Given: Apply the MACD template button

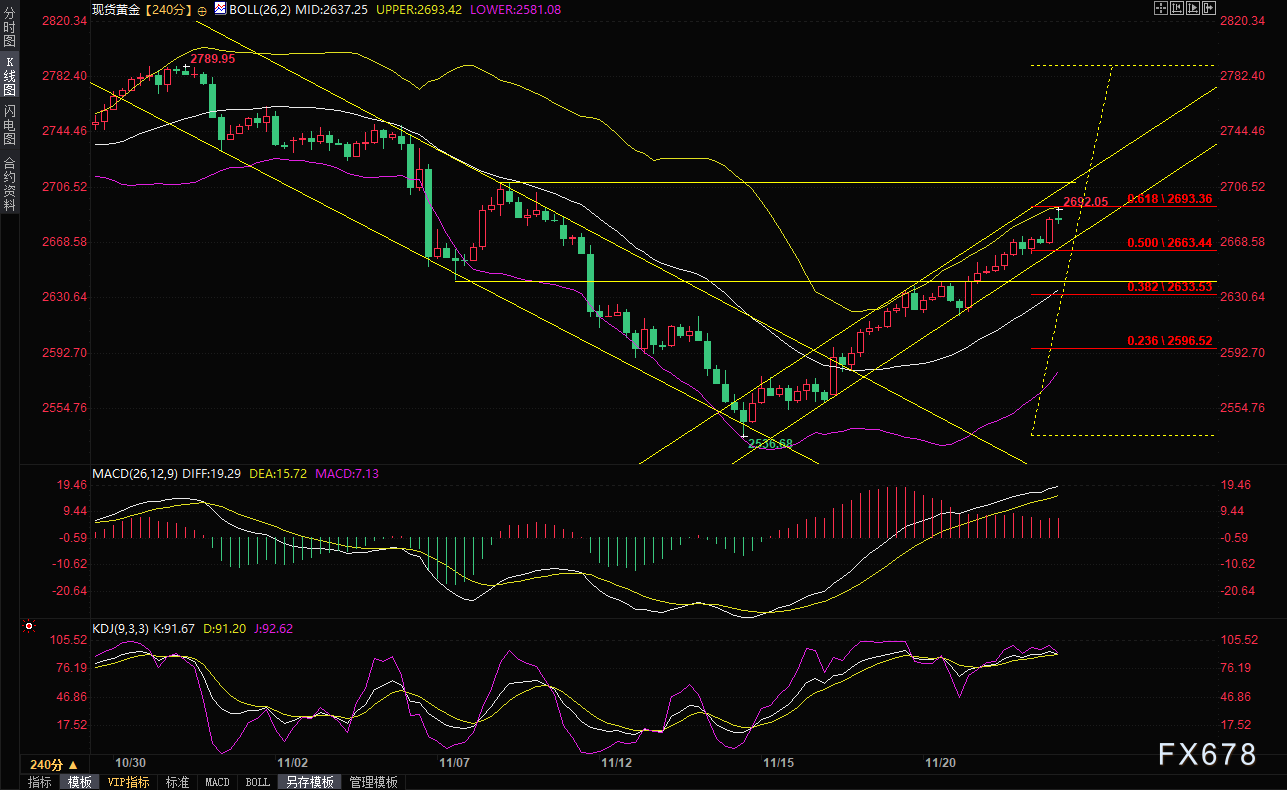Looking at the screenshot, I should tap(217, 782).
